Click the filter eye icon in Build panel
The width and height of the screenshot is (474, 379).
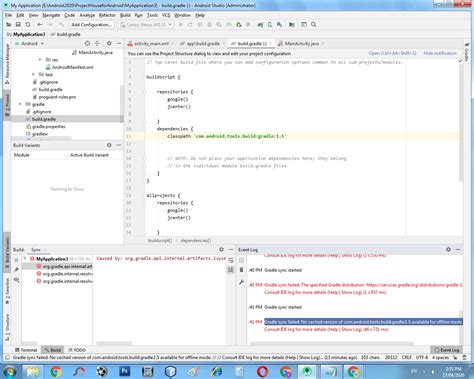[x=16, y=280]
